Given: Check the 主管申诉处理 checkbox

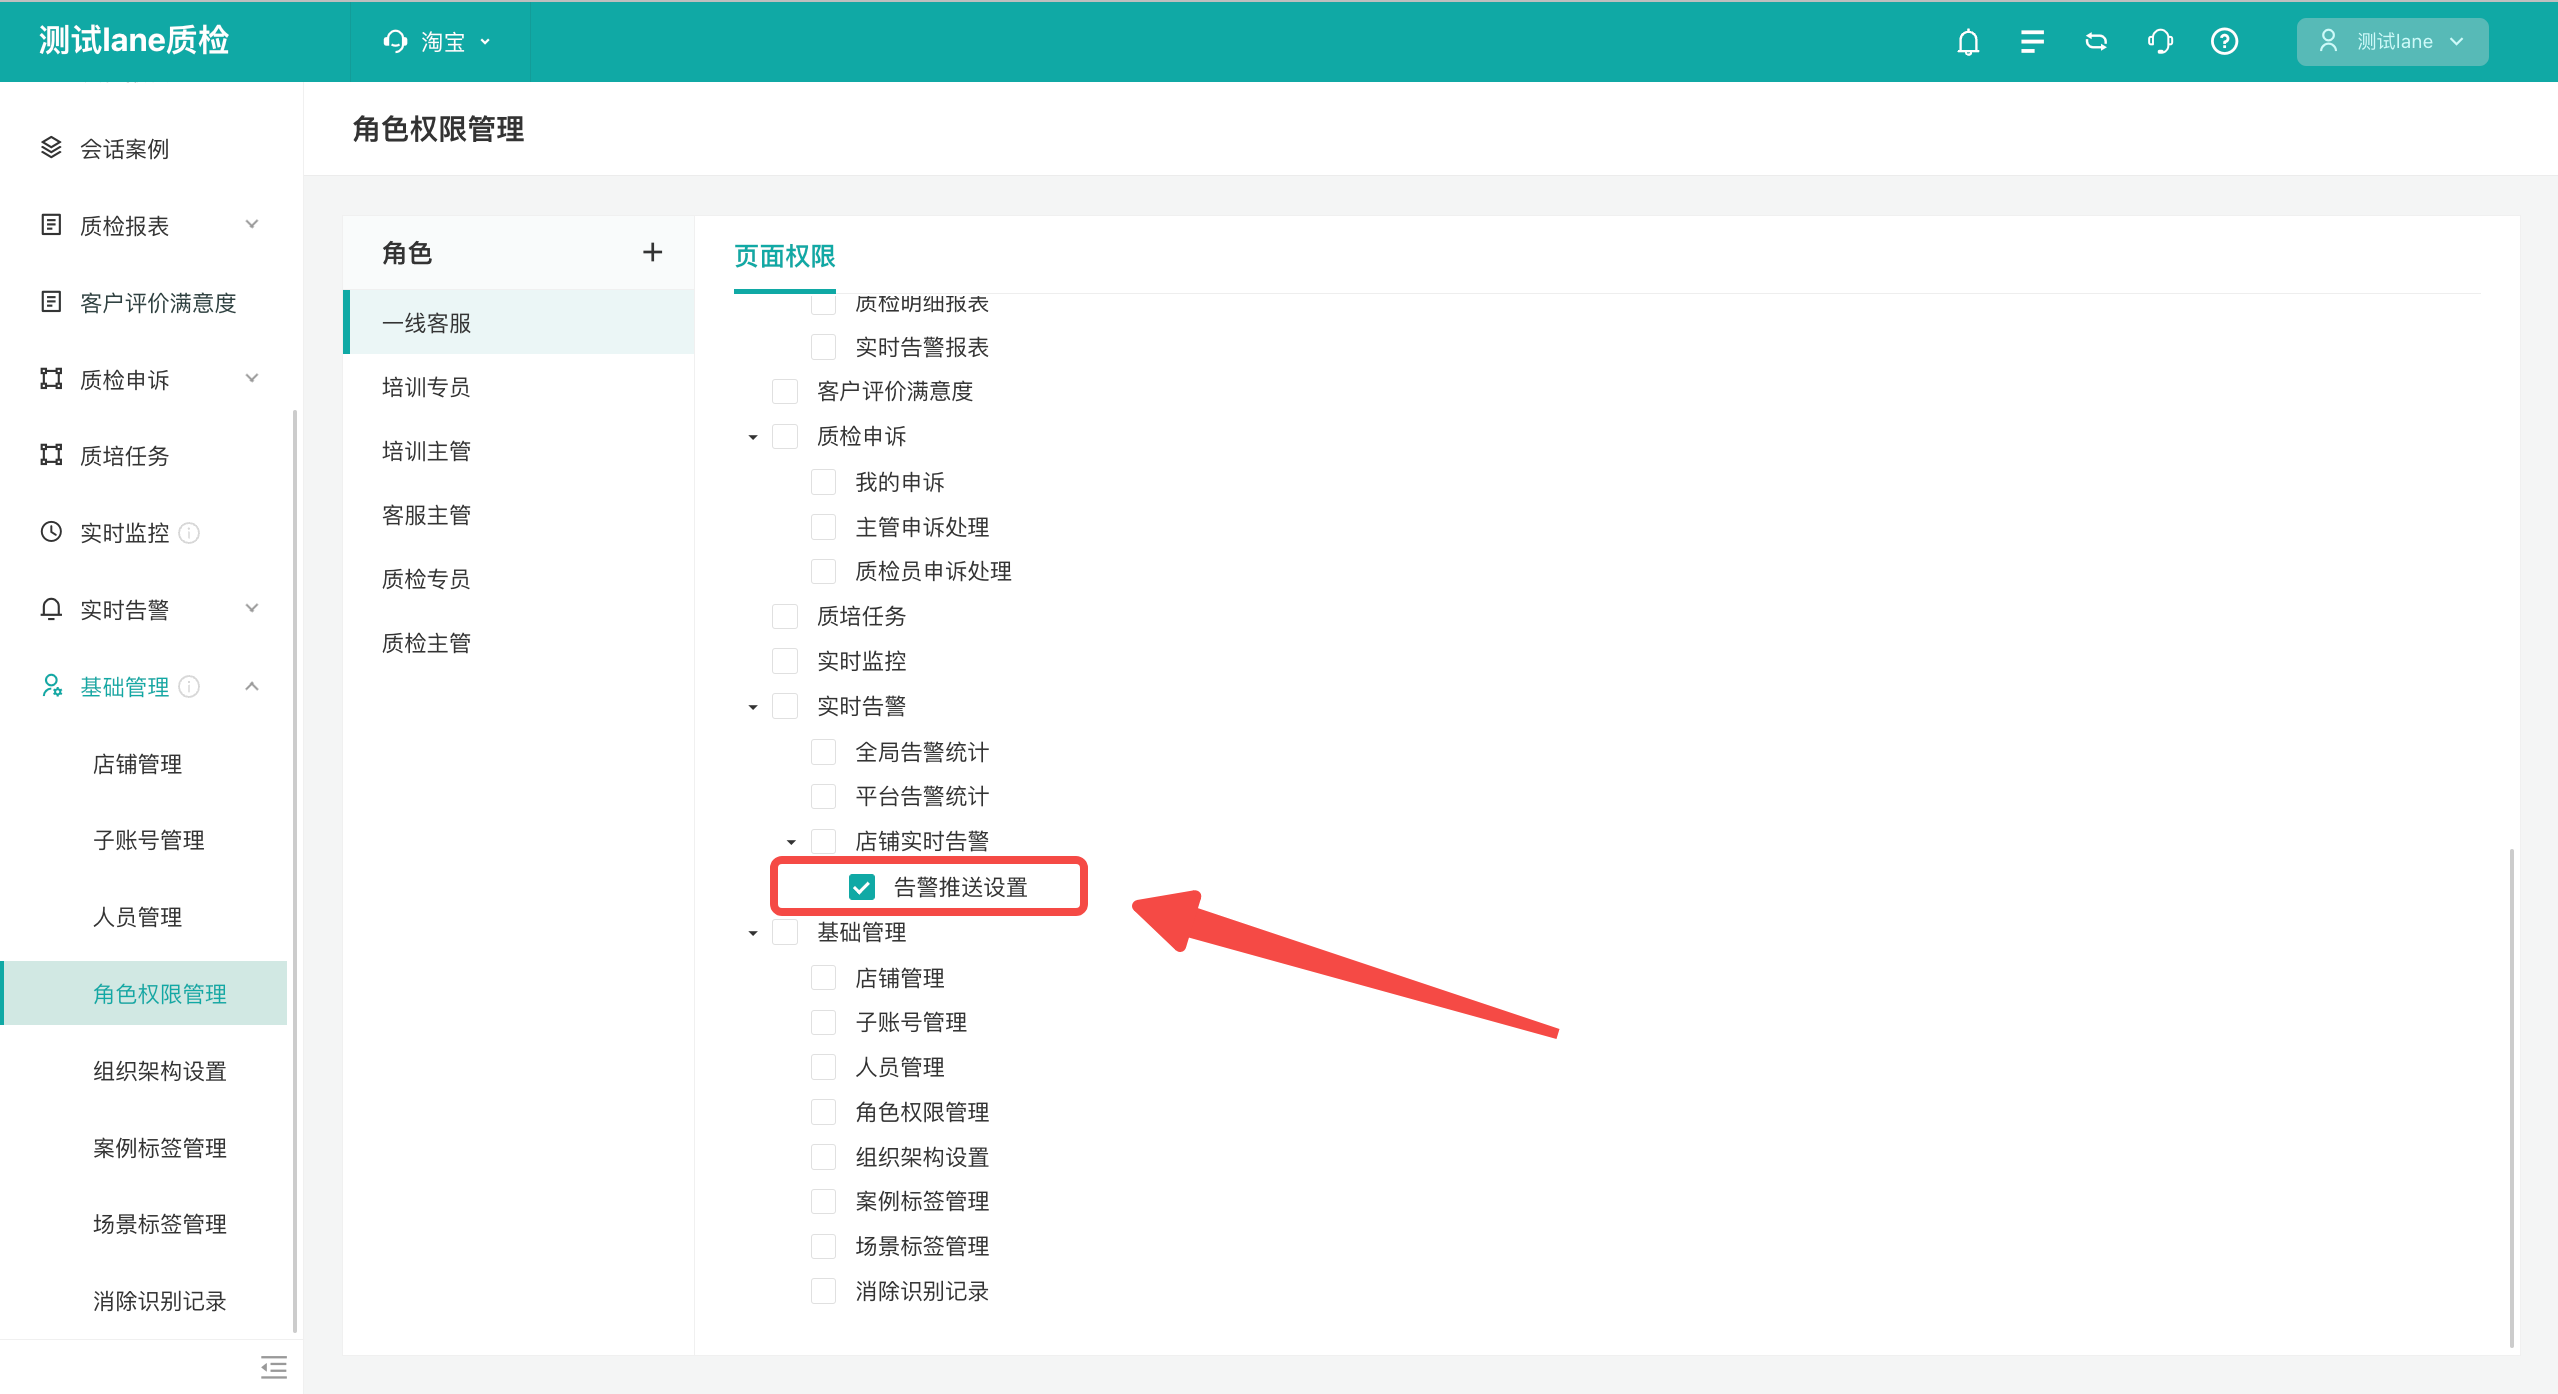Looking at the screenshot, I should (823, 527).
